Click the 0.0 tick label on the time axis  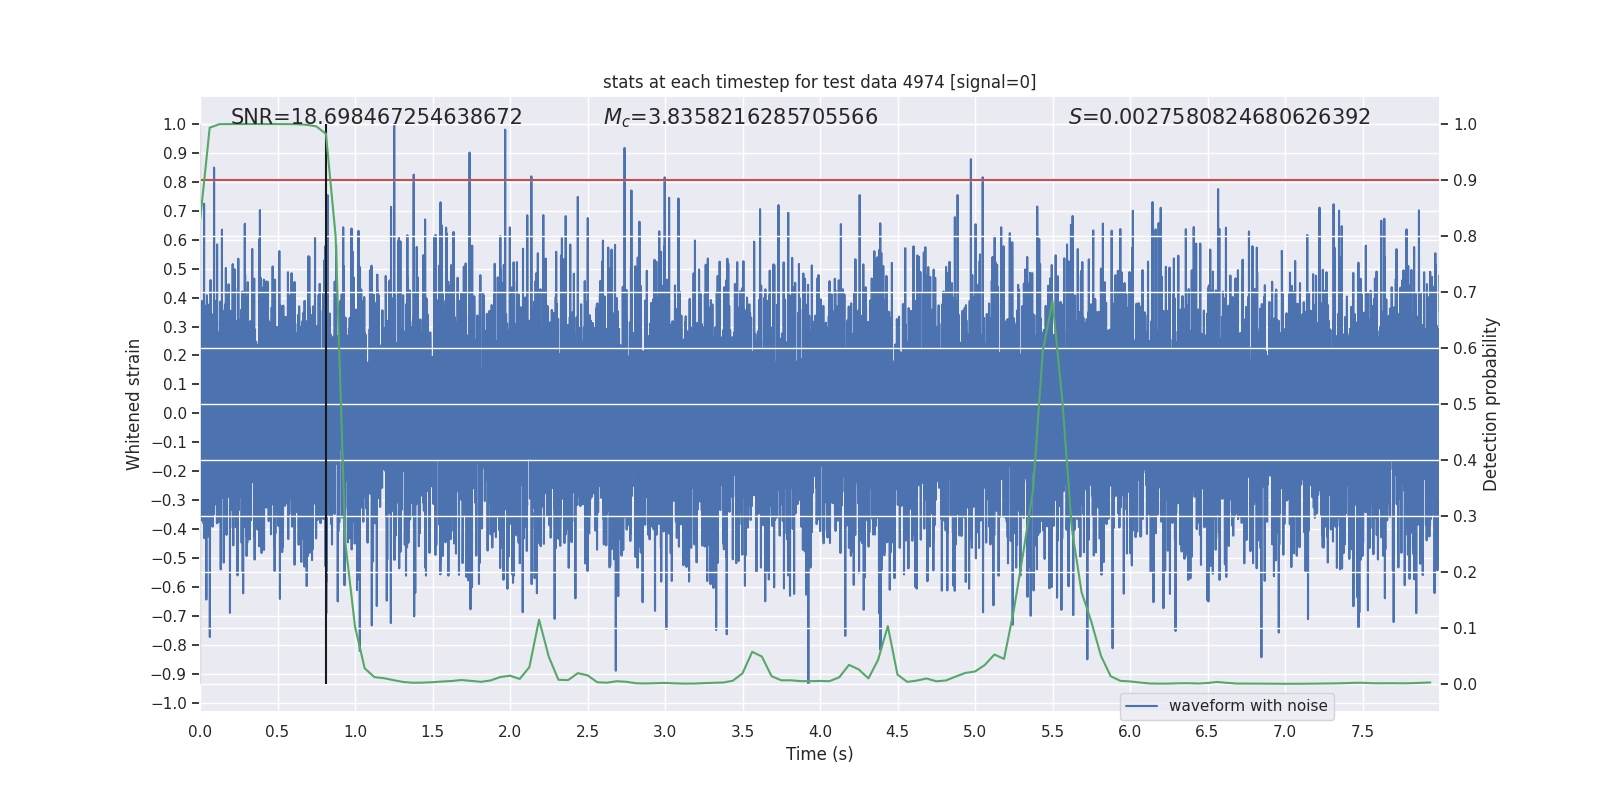200,732
